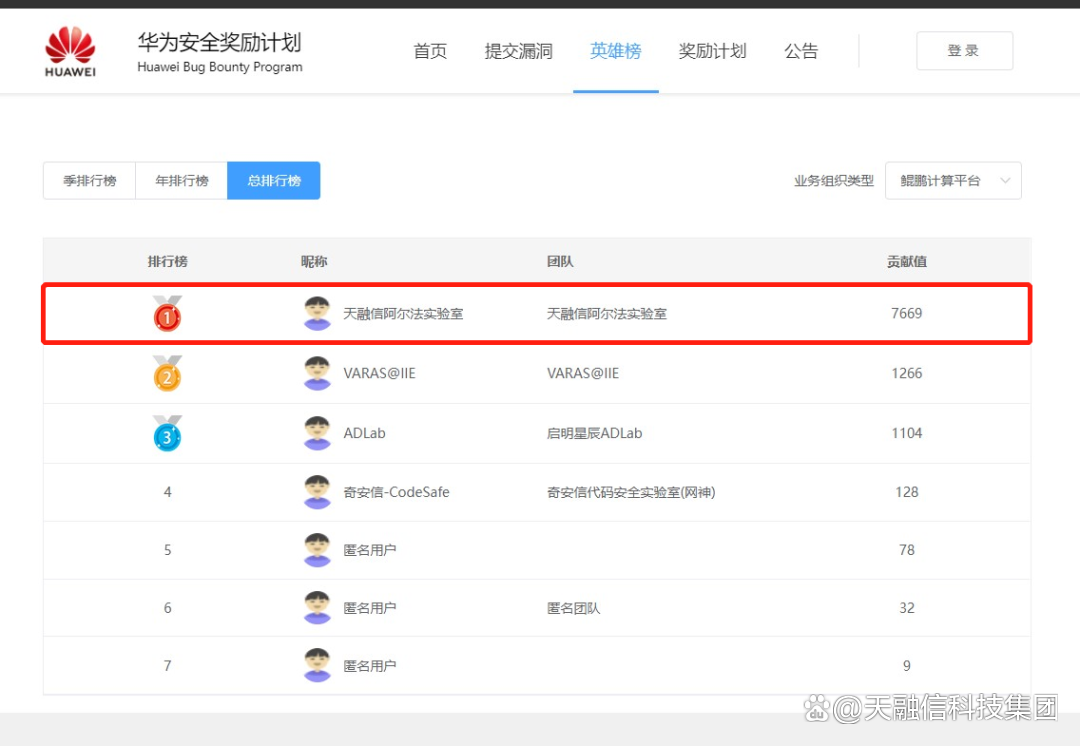The width and height of the screenshot is (1080, 746).
Task: Open the 奖励计划 menu item
Action: point(712,51)
